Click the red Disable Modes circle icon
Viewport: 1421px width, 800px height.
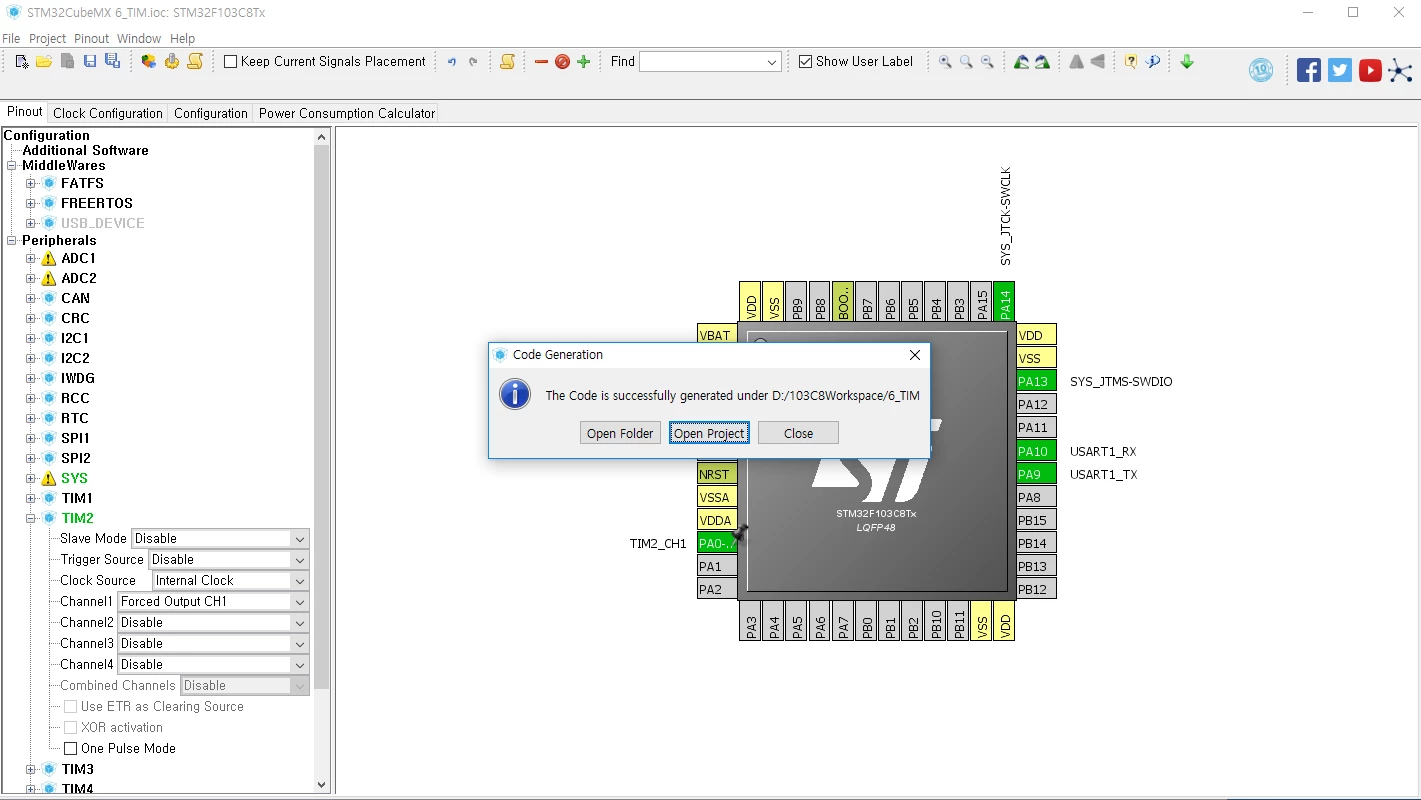562,62
